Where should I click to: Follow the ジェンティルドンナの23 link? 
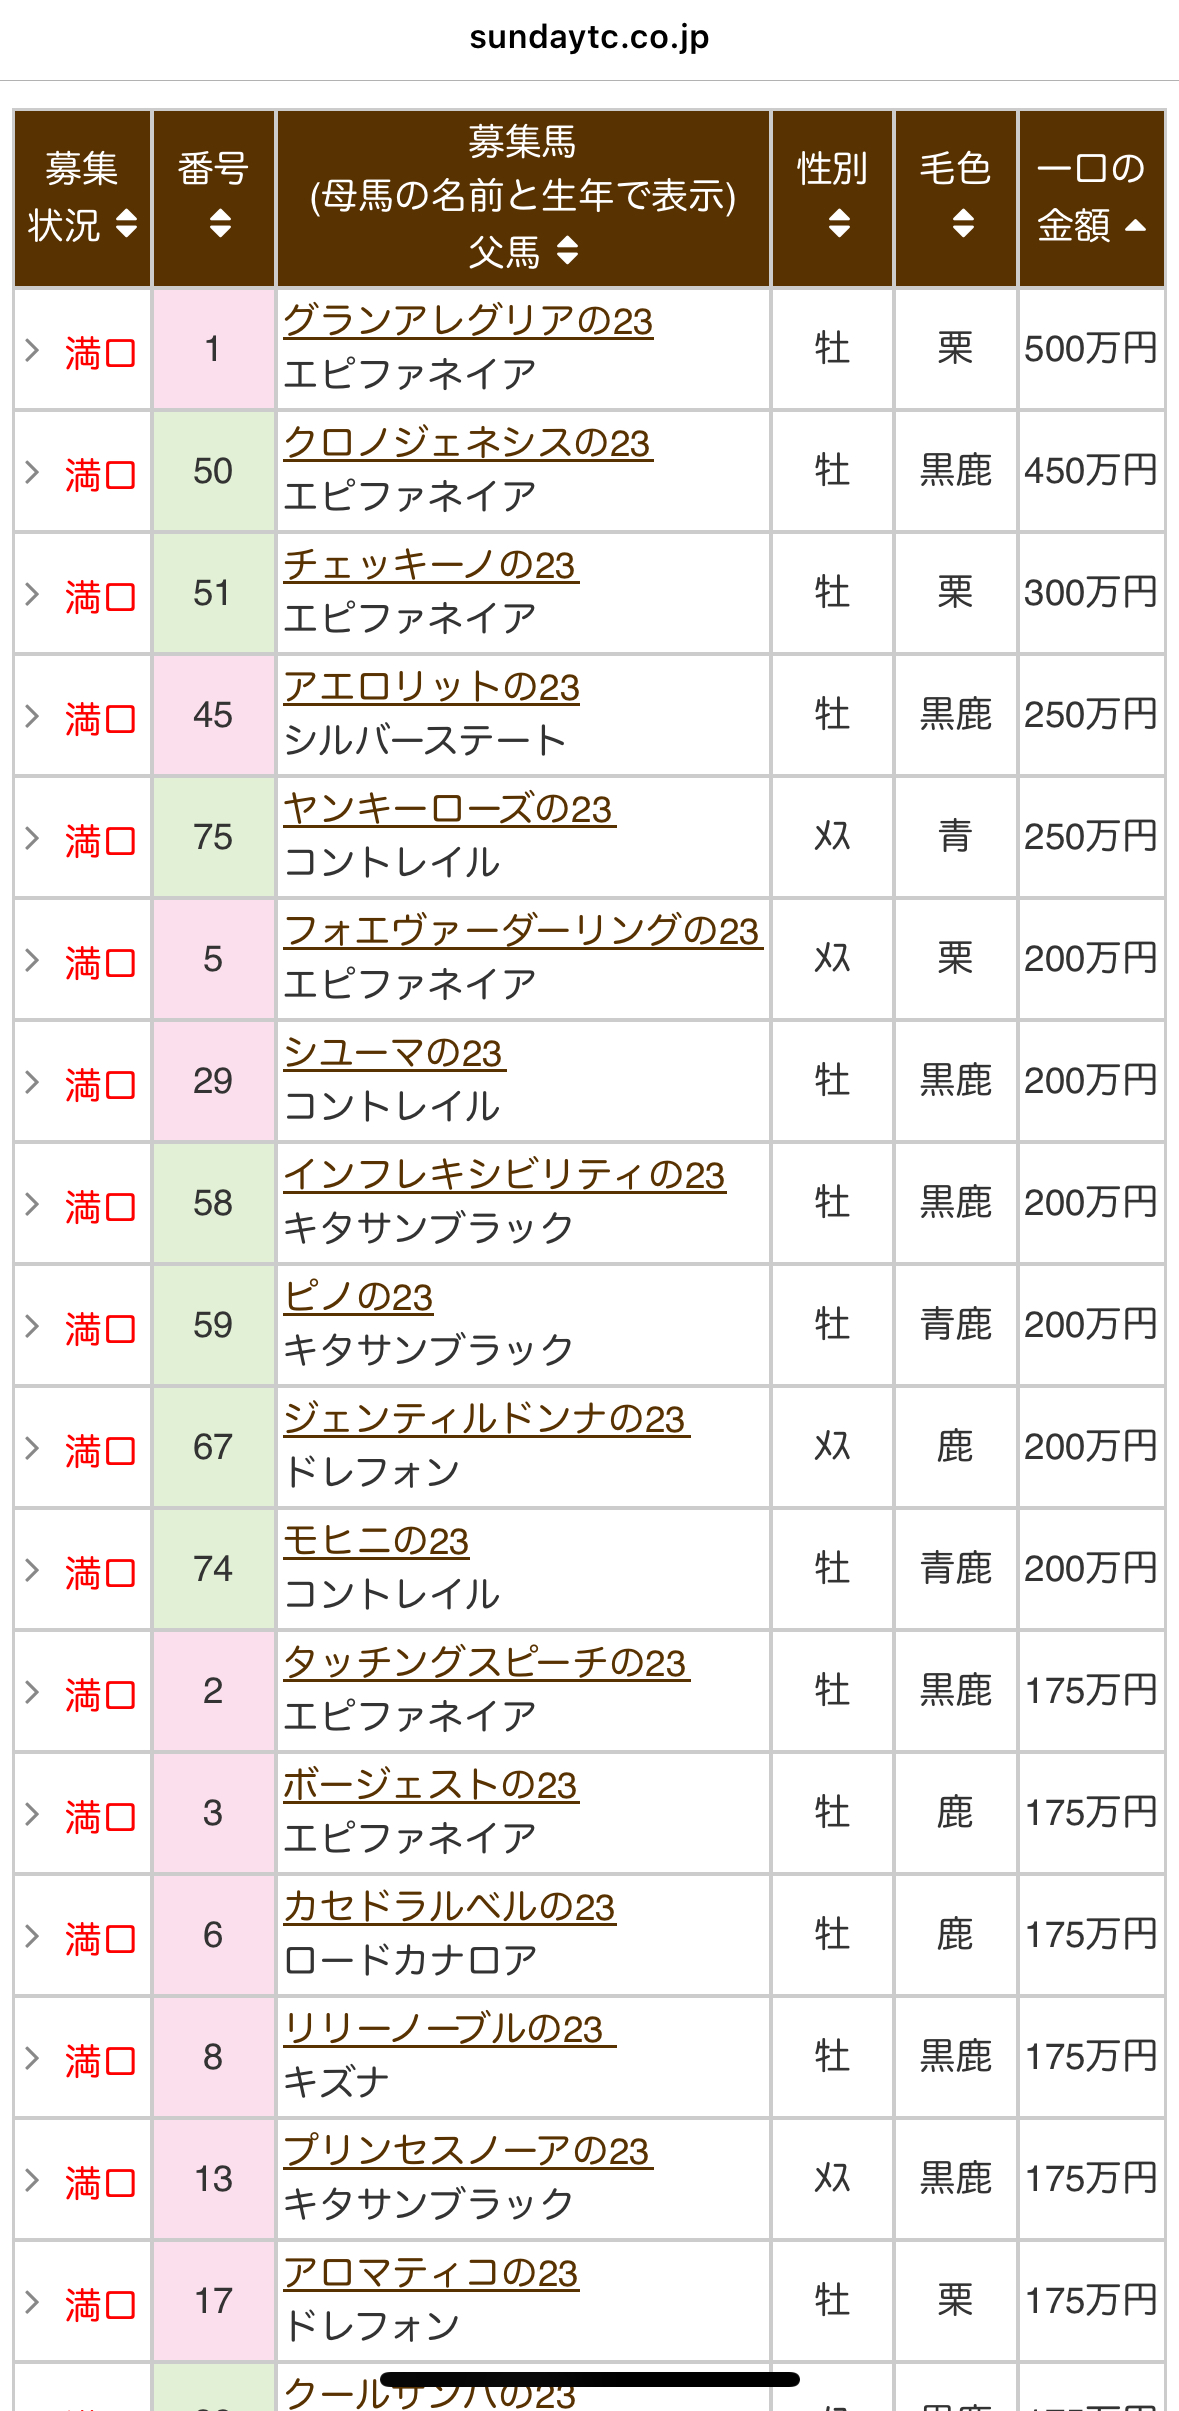(x=485, y=1420)
